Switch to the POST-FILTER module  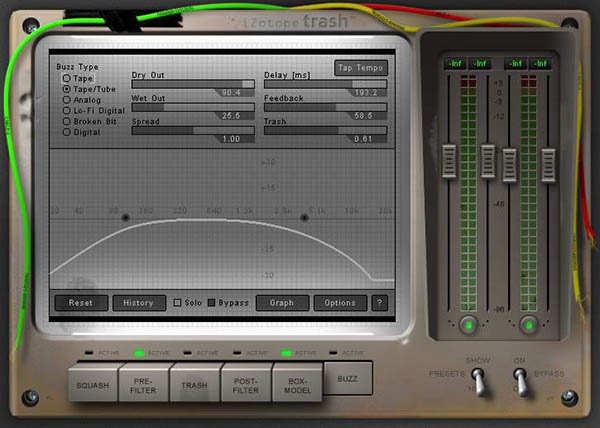(246, 382)
